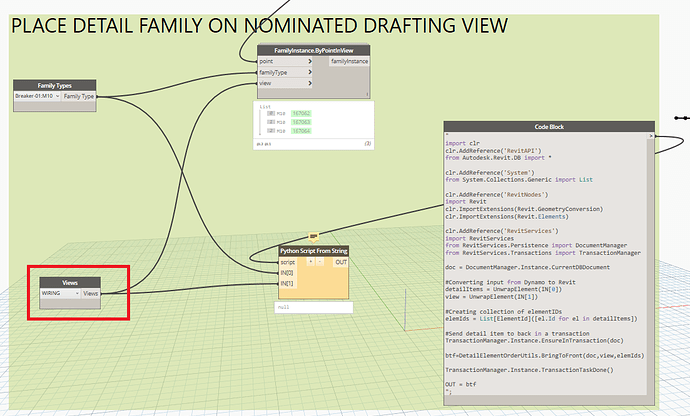The height and width of the screenshot is (416, 690).
Task: Click the 'from Autodesk.Revit.DB import *' line
Action: (x=499, y=158)
